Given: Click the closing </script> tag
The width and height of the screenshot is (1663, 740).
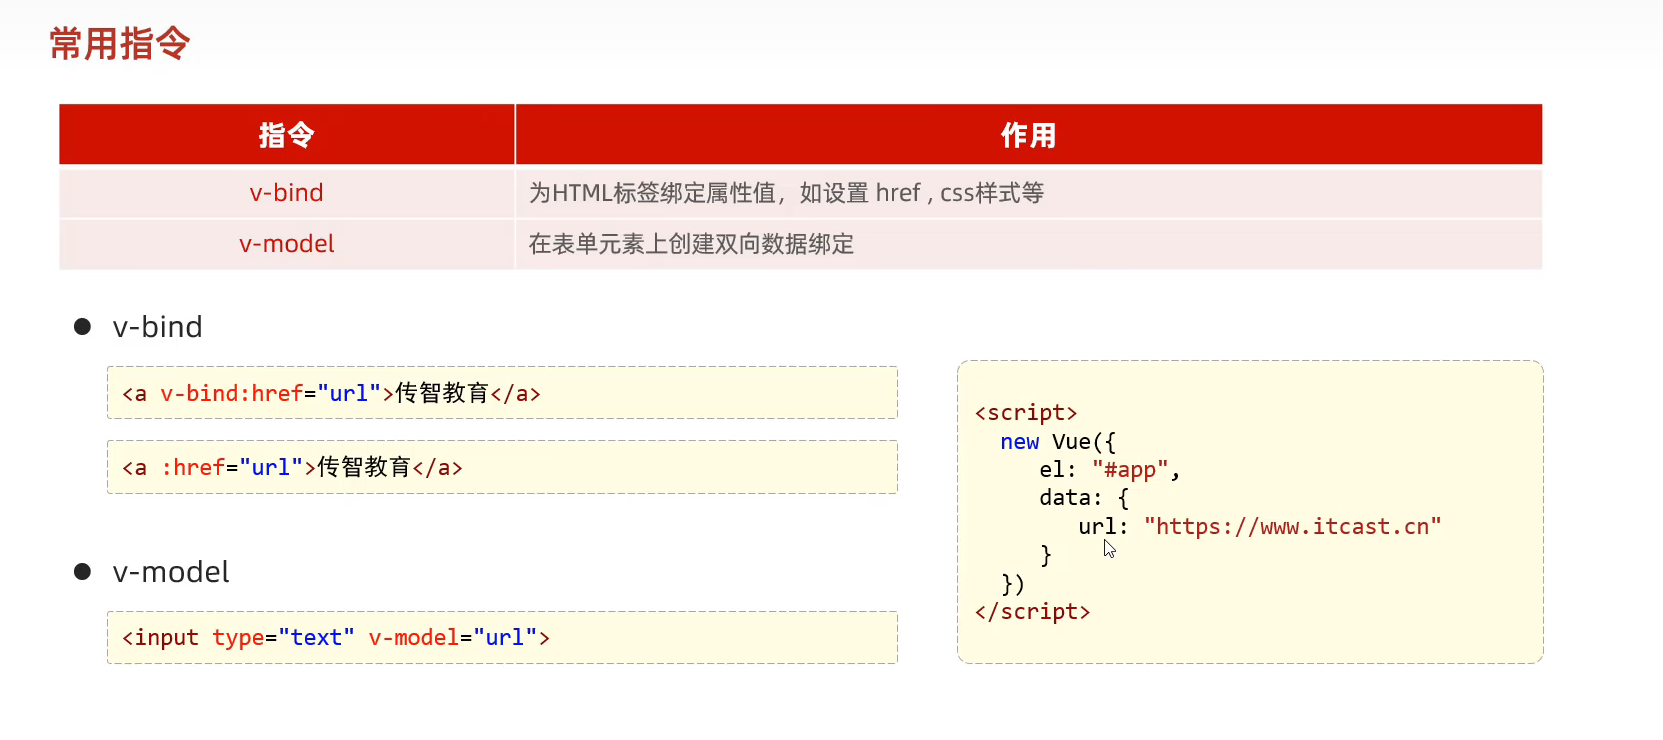Looking at the screenshot, I should (x=1032, y=612).
